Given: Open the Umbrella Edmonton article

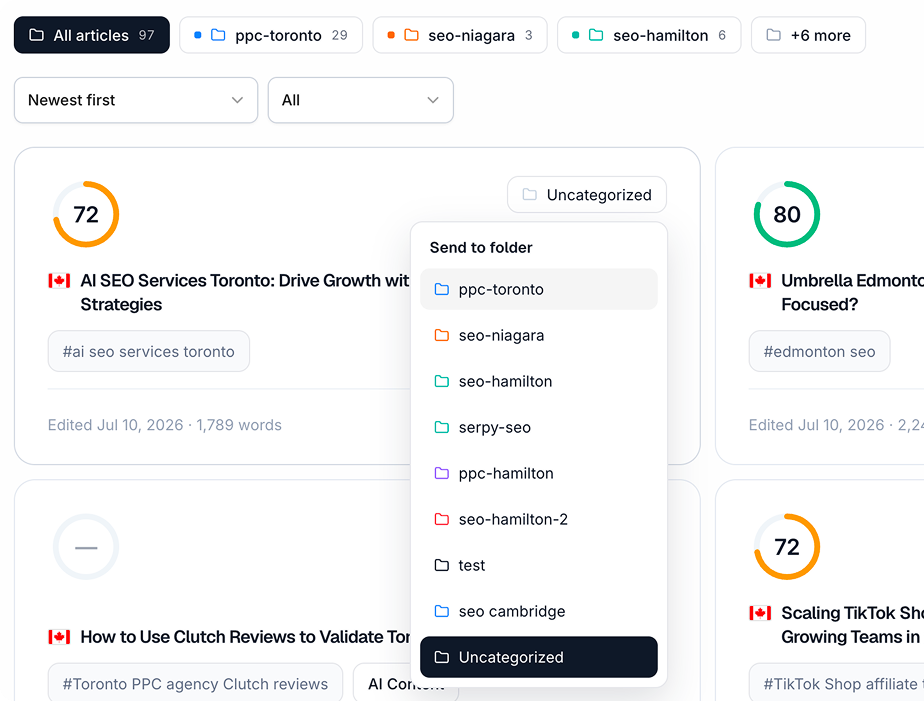Looking at the screenshot, I should (852, 292).
